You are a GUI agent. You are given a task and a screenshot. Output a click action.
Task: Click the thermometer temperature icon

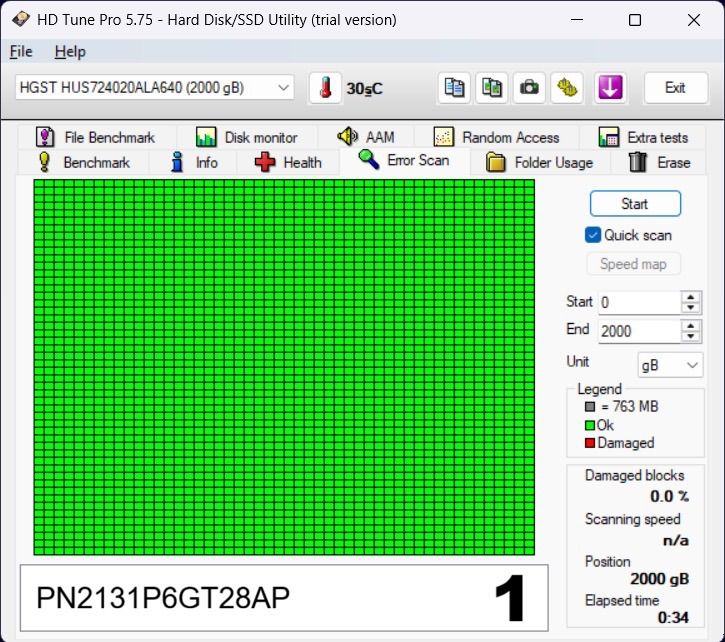326,88
